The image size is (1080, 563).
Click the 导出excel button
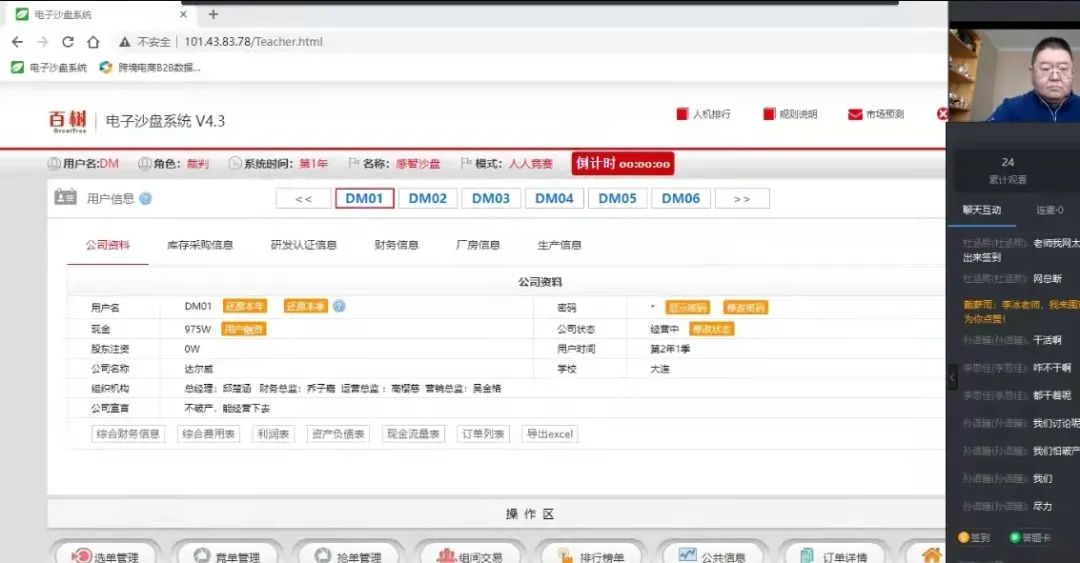(550, 434)
